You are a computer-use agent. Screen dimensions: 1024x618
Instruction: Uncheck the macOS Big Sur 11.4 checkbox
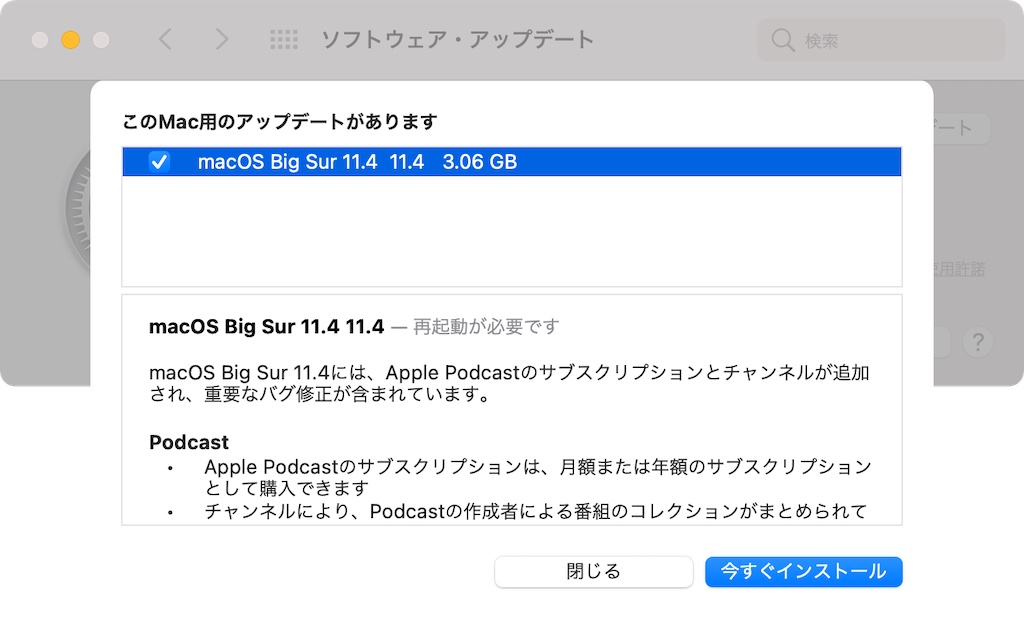(159, 161)
